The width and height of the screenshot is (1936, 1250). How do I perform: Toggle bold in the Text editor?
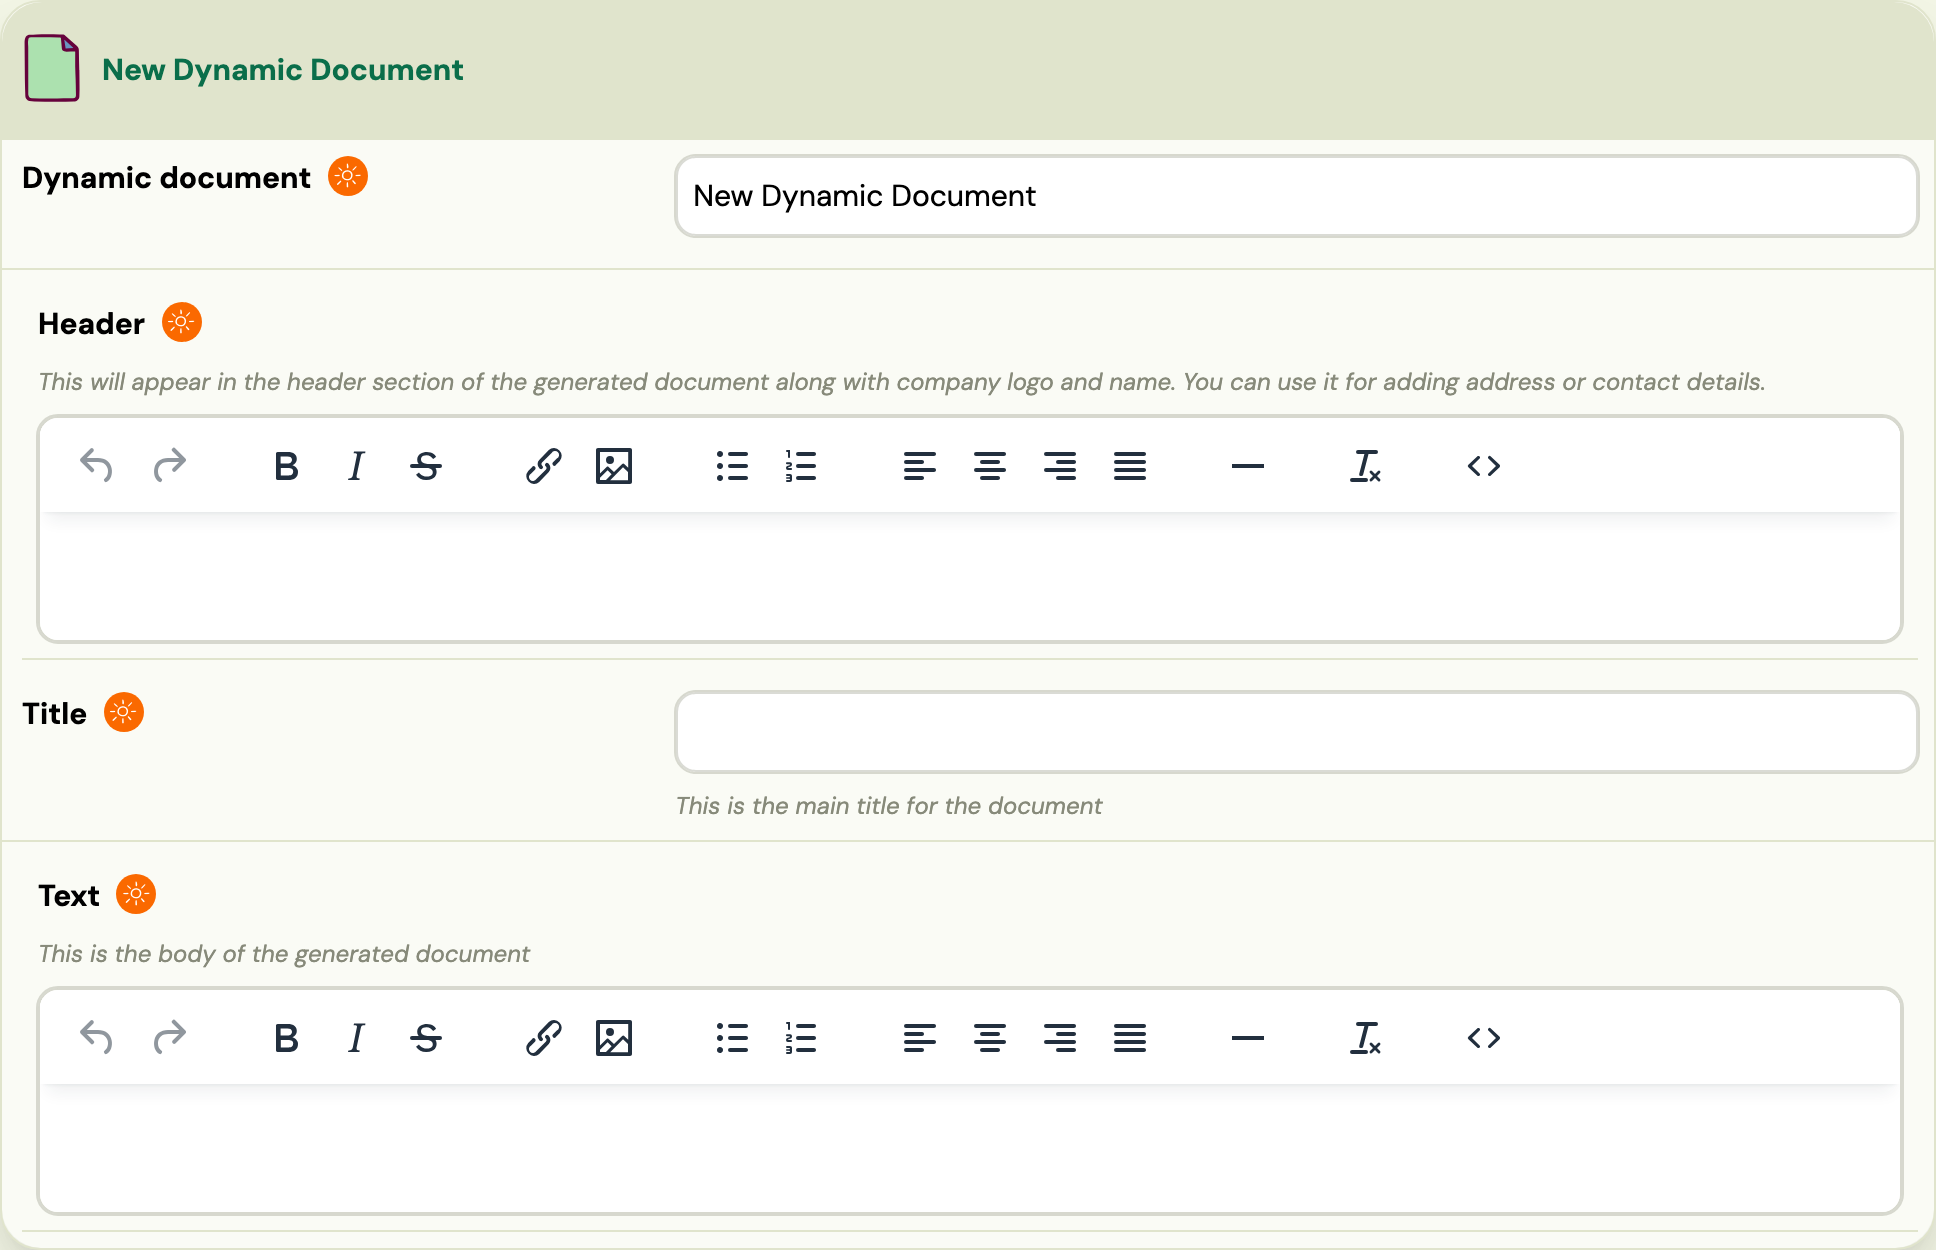pyautogui.click(x=286, y=1038)
